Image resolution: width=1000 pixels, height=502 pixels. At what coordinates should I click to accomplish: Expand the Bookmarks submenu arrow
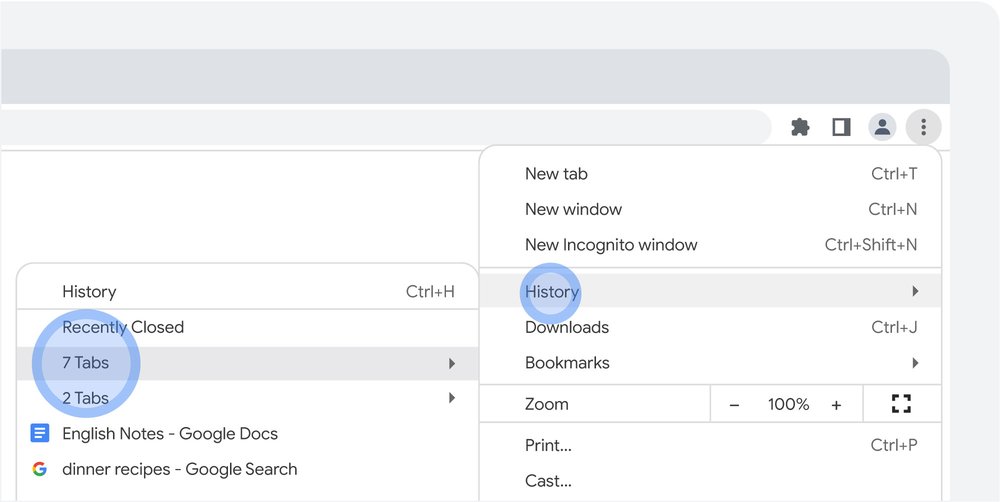tap(915, 363)
